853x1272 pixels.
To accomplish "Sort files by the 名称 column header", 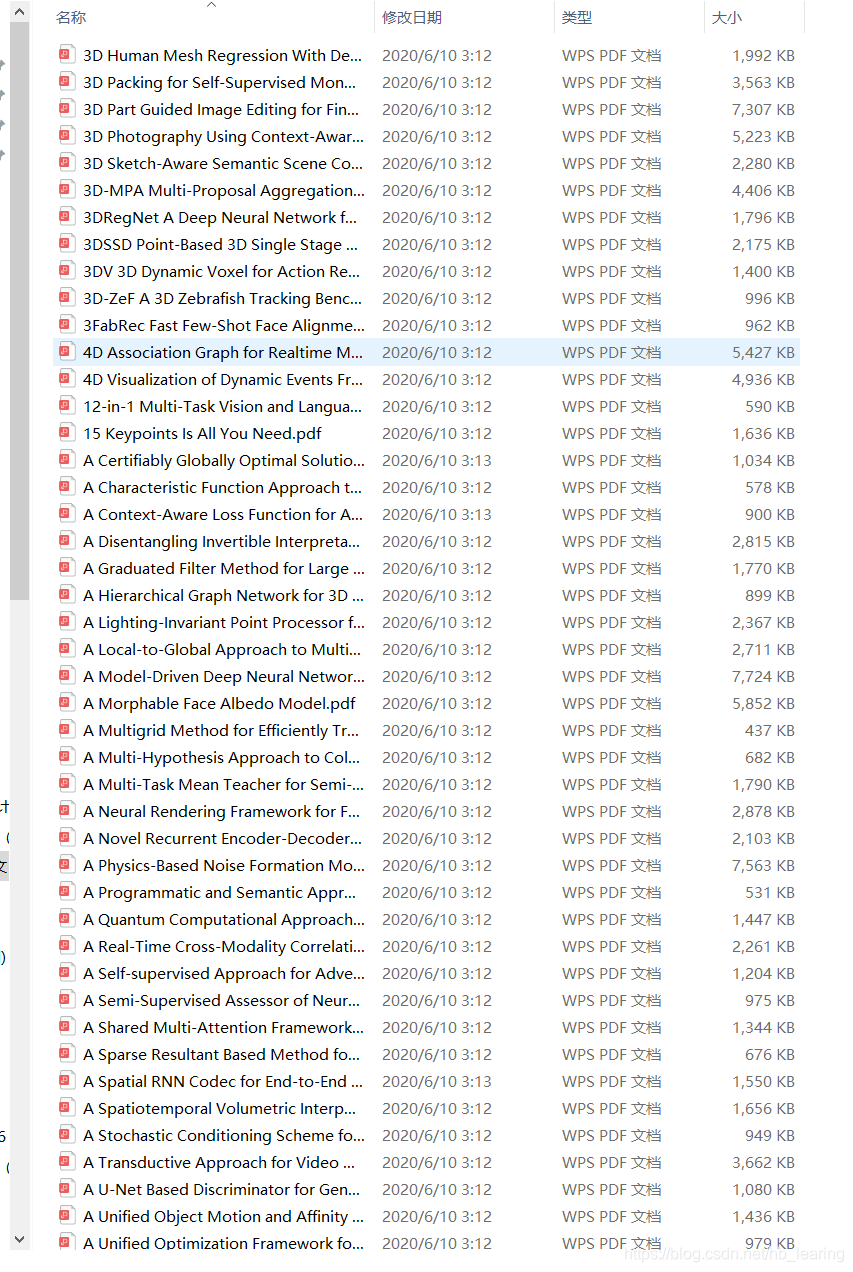I will pos(70,18).
